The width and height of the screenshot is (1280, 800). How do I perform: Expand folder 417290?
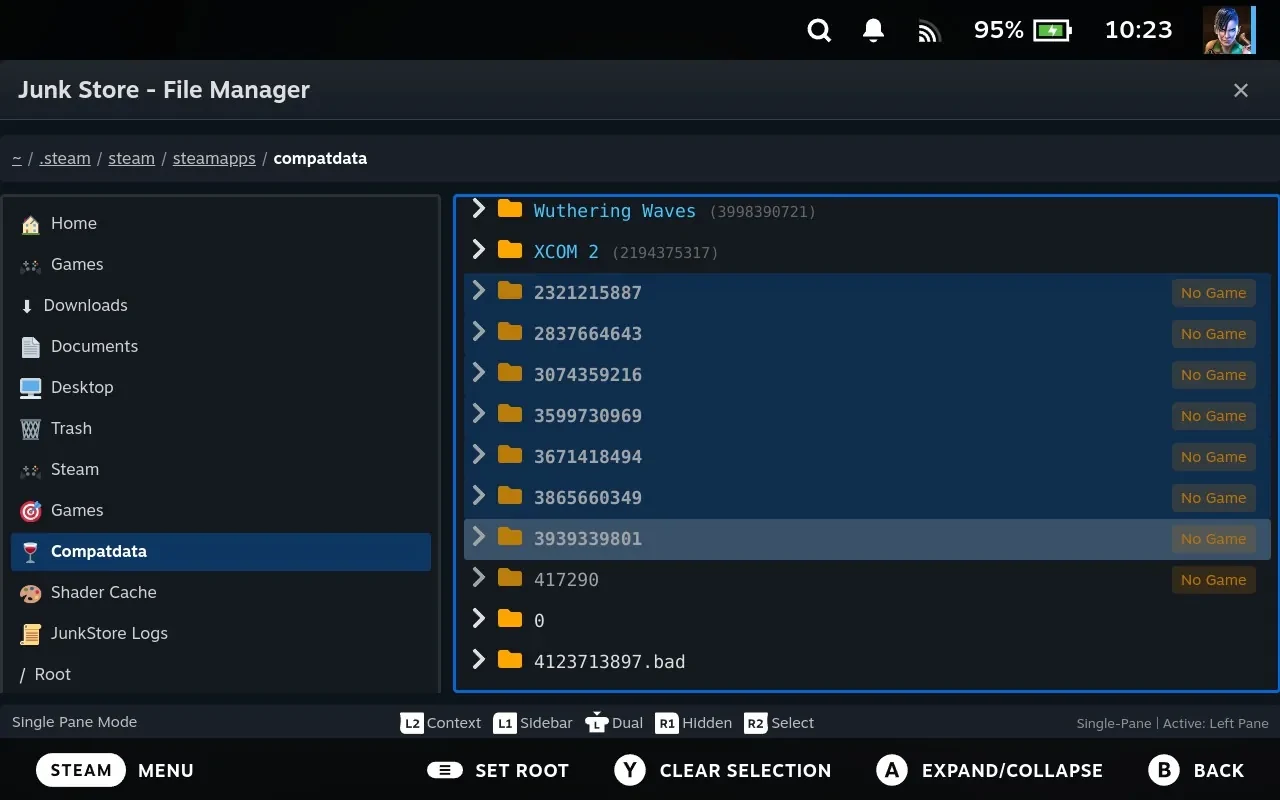pos(479,577)
